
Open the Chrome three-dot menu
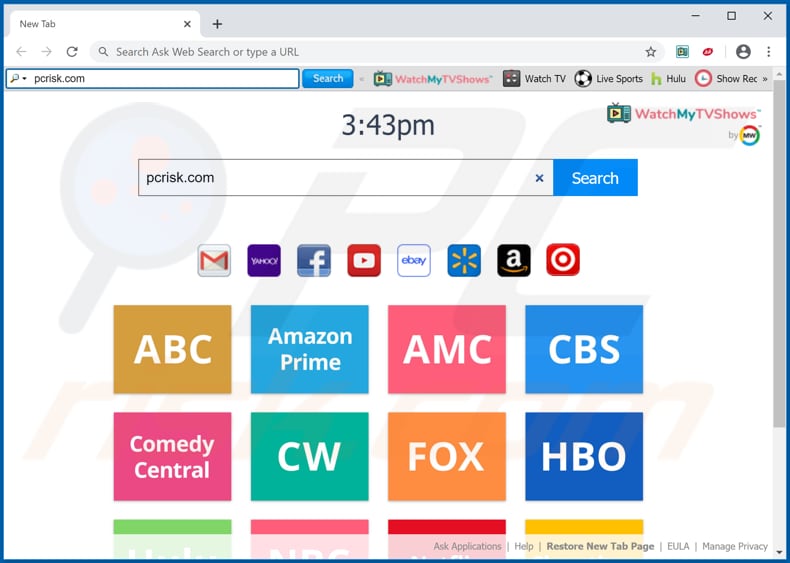coord(768,51)
